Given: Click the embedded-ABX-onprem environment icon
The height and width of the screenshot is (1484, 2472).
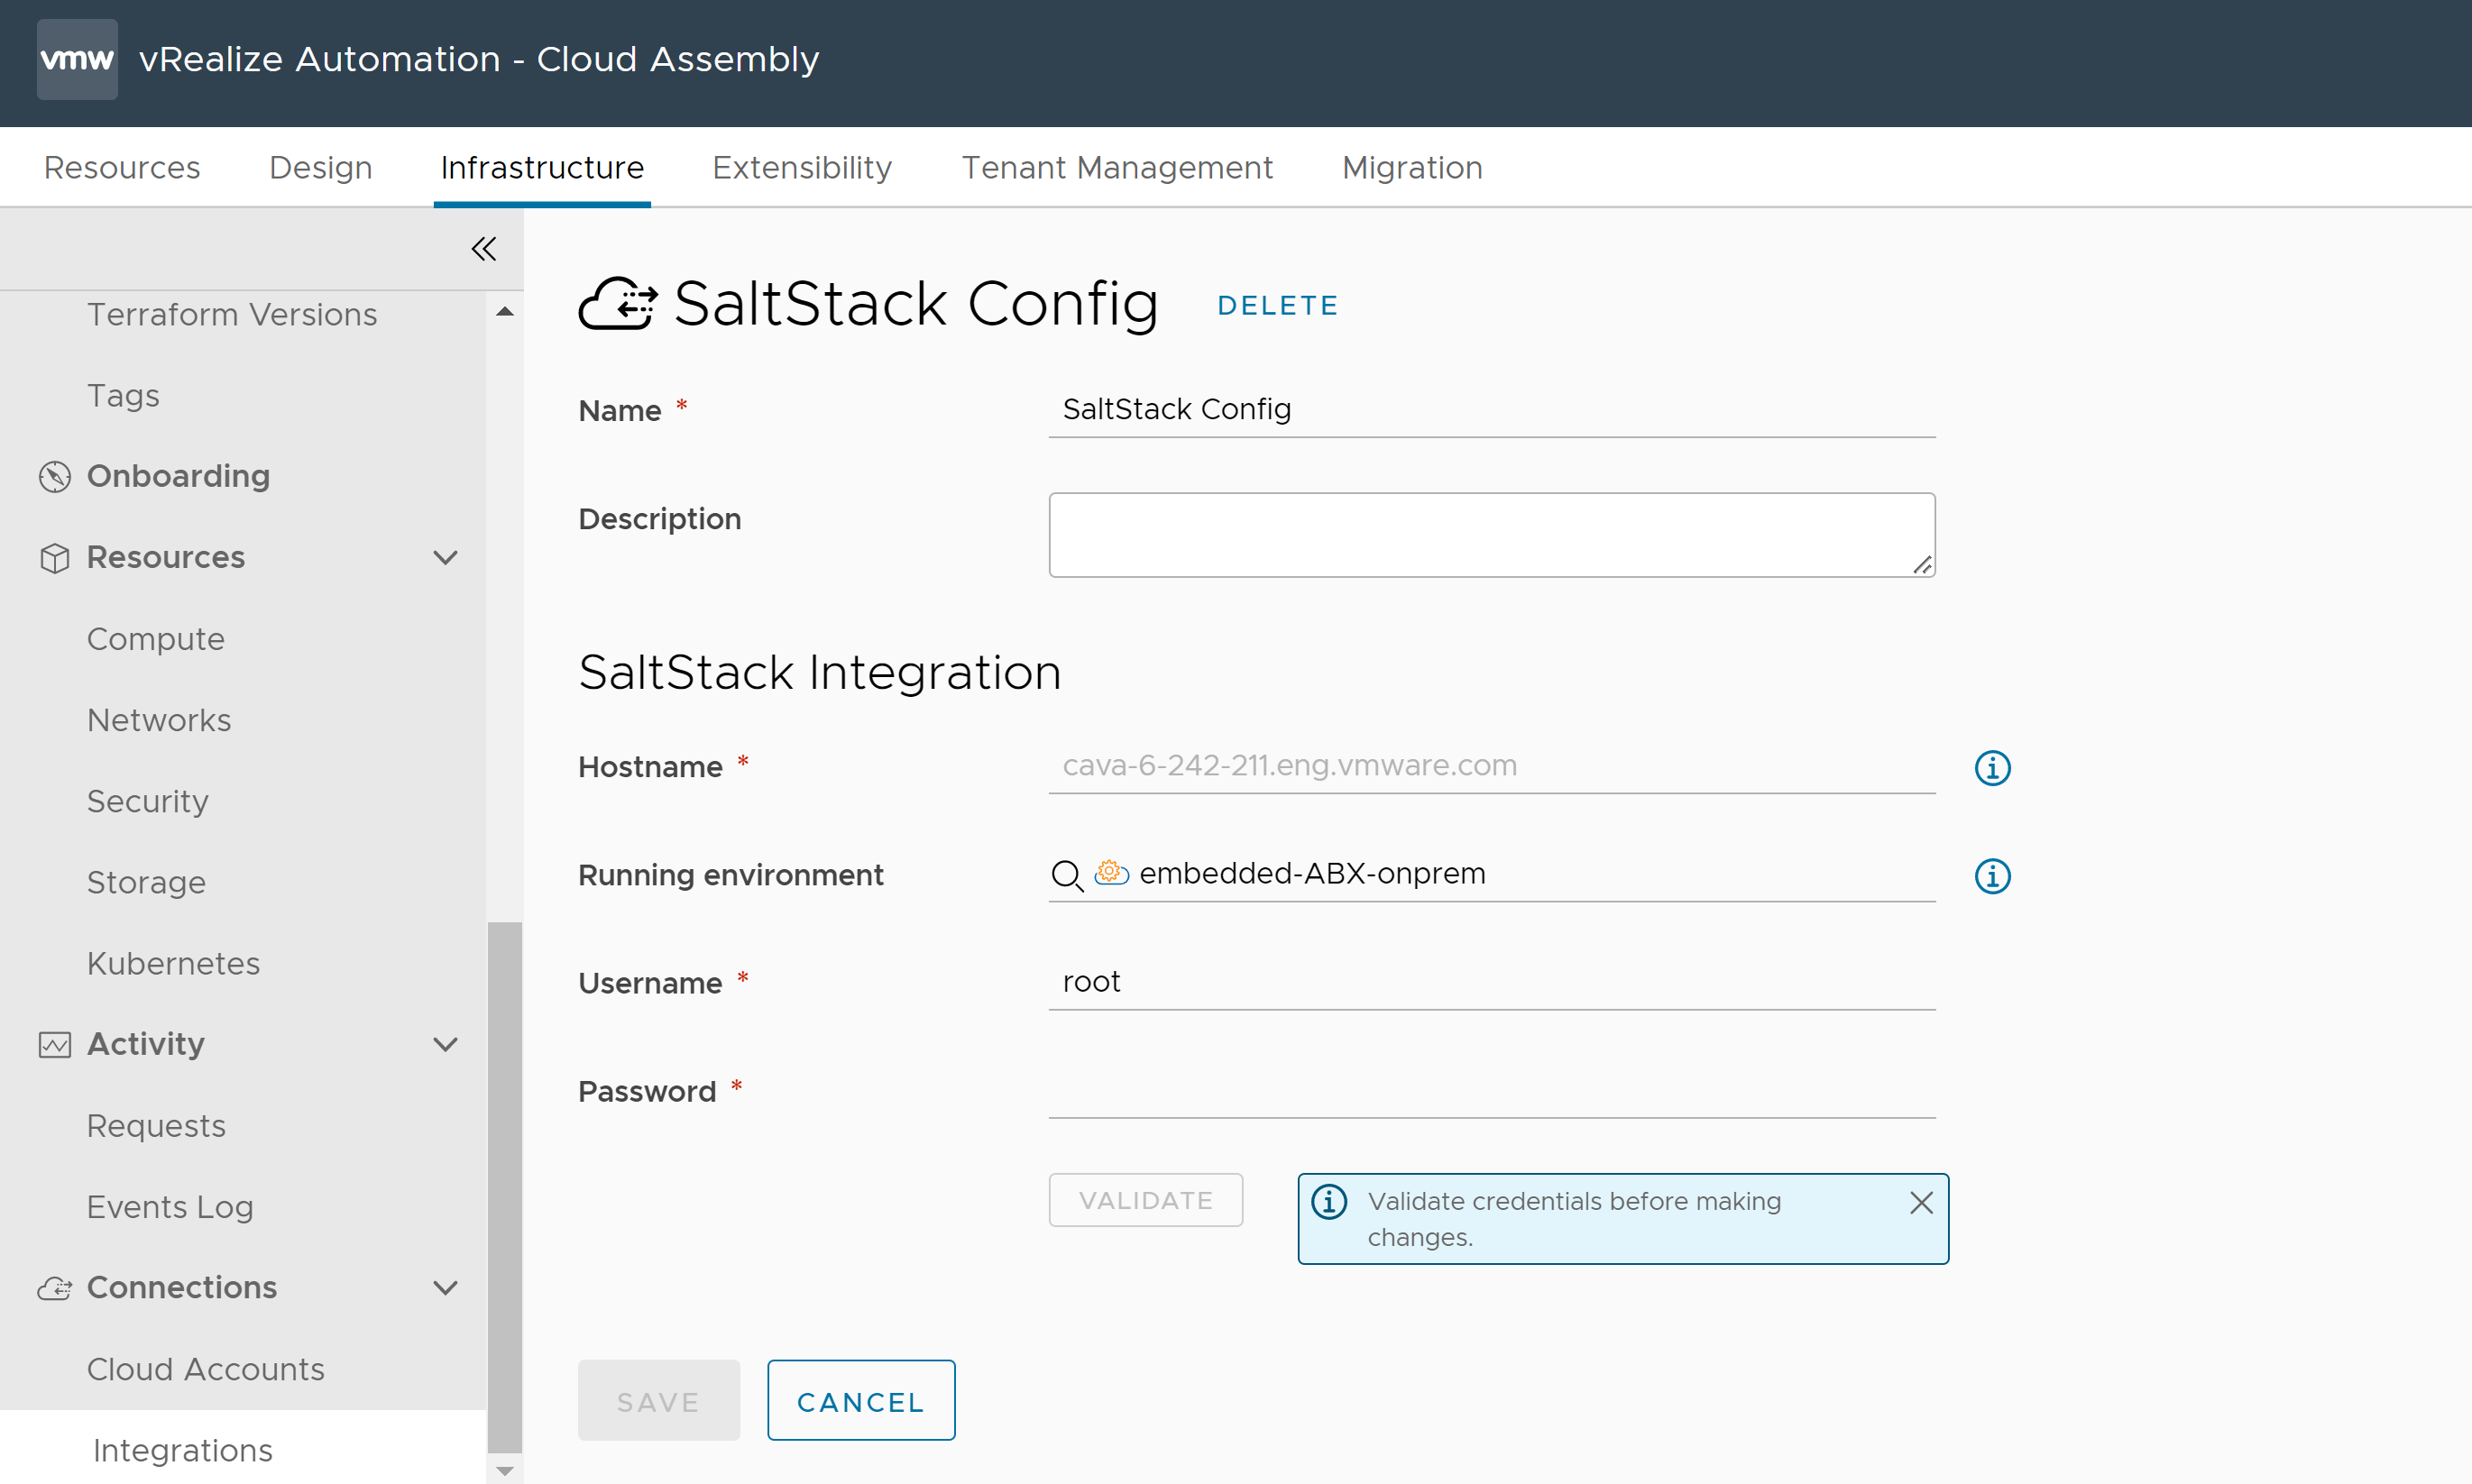Looking at the screenshot, I should (1110, 874).
